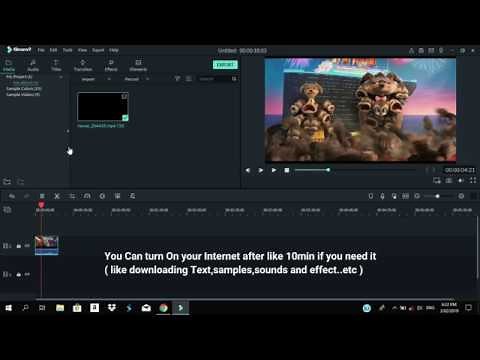The image size is (480, 360).
Task: Click the preview timecode display
Action: (460, 170)
